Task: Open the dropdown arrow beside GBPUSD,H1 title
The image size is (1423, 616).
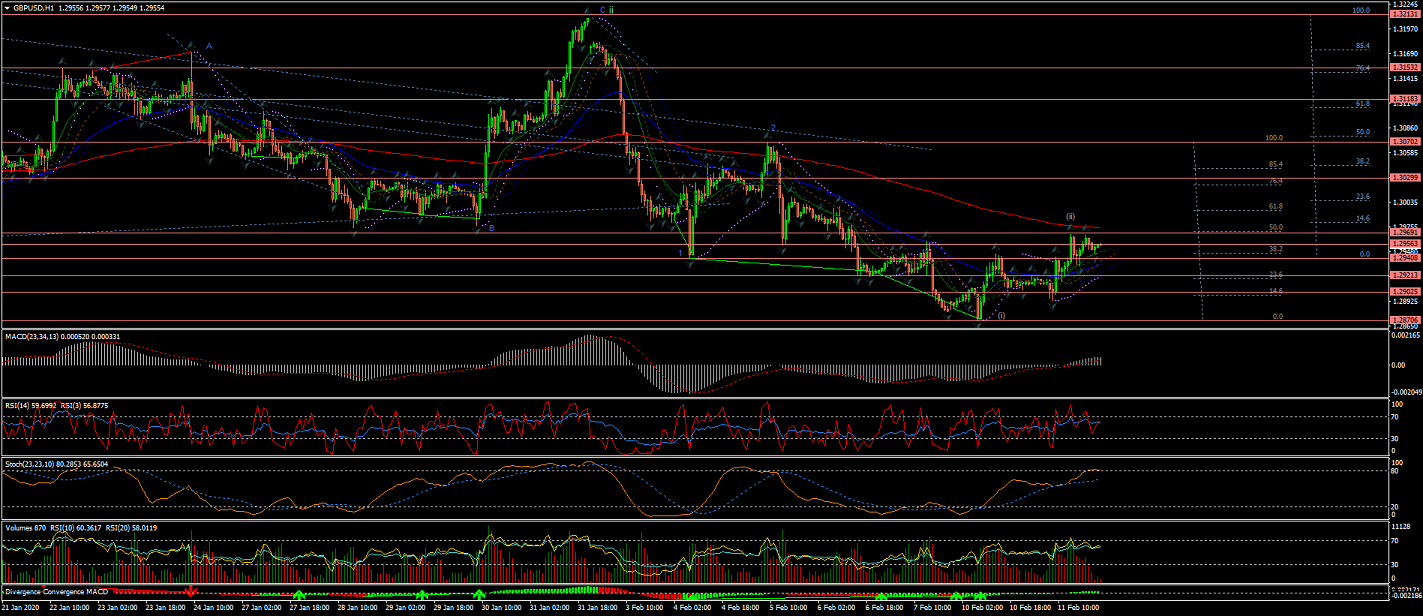Action: pos(7,7)
